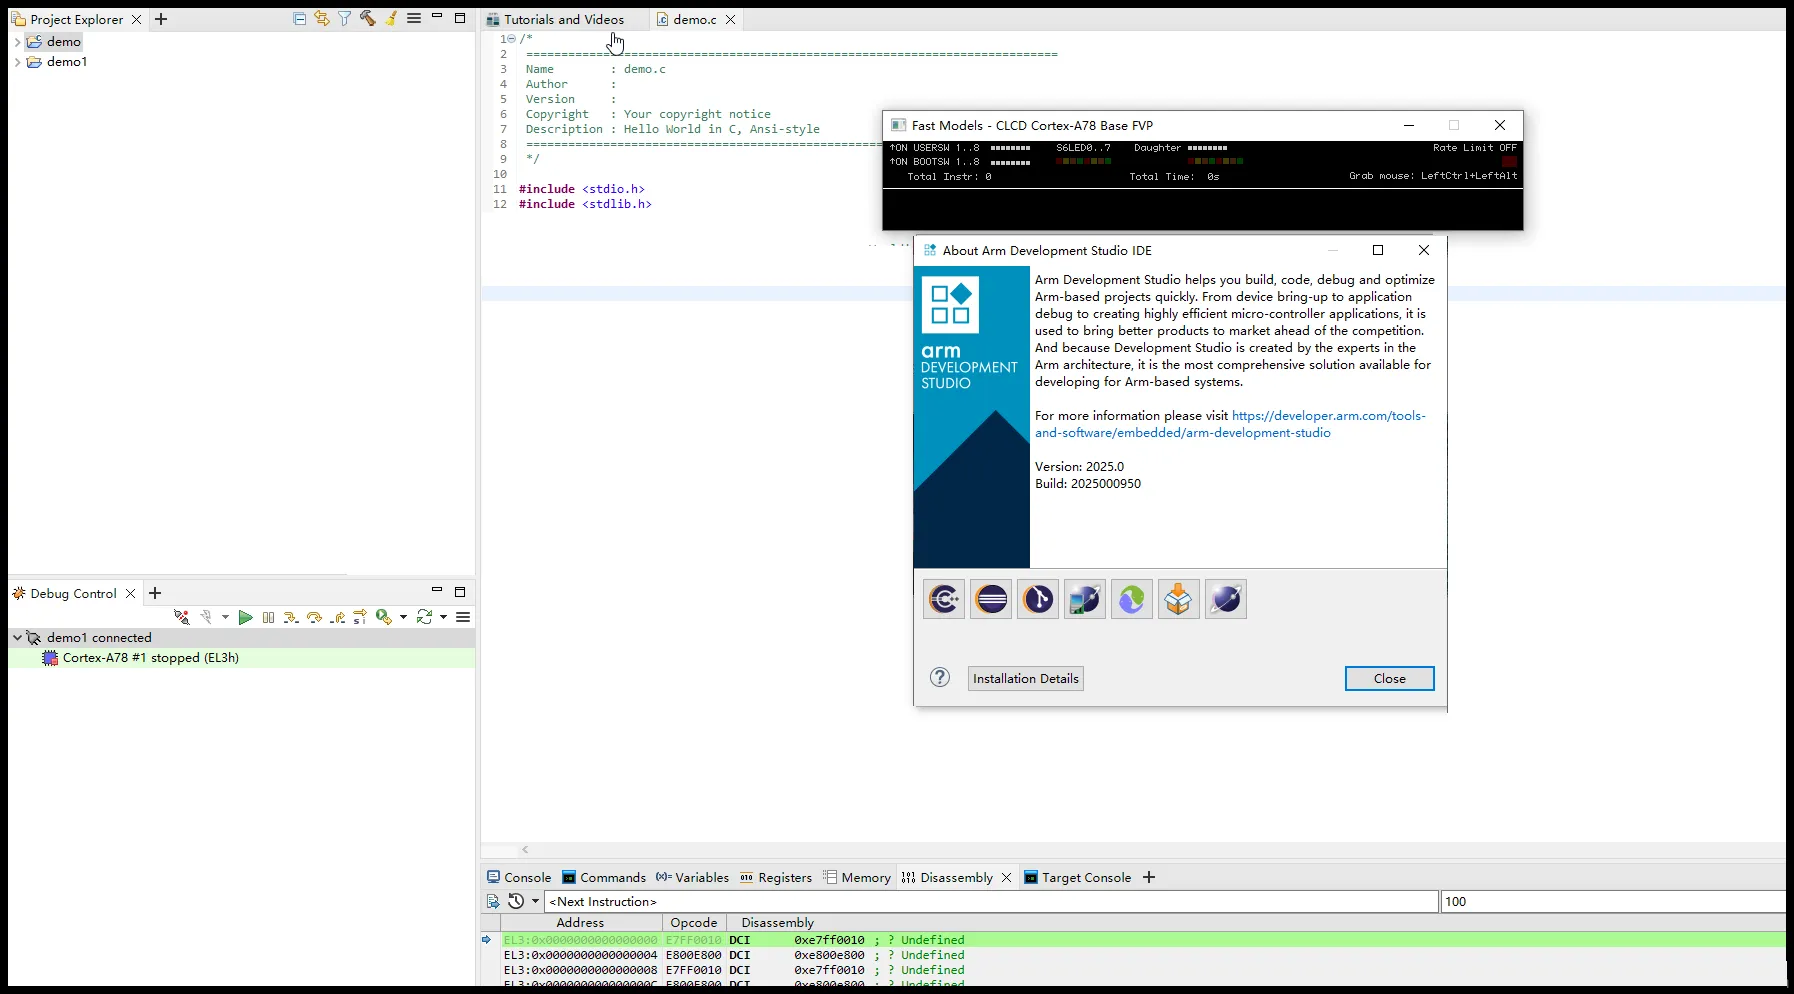1794x994 pixels.
Task: Click the Installation Details button
Action: (1026, 678)
